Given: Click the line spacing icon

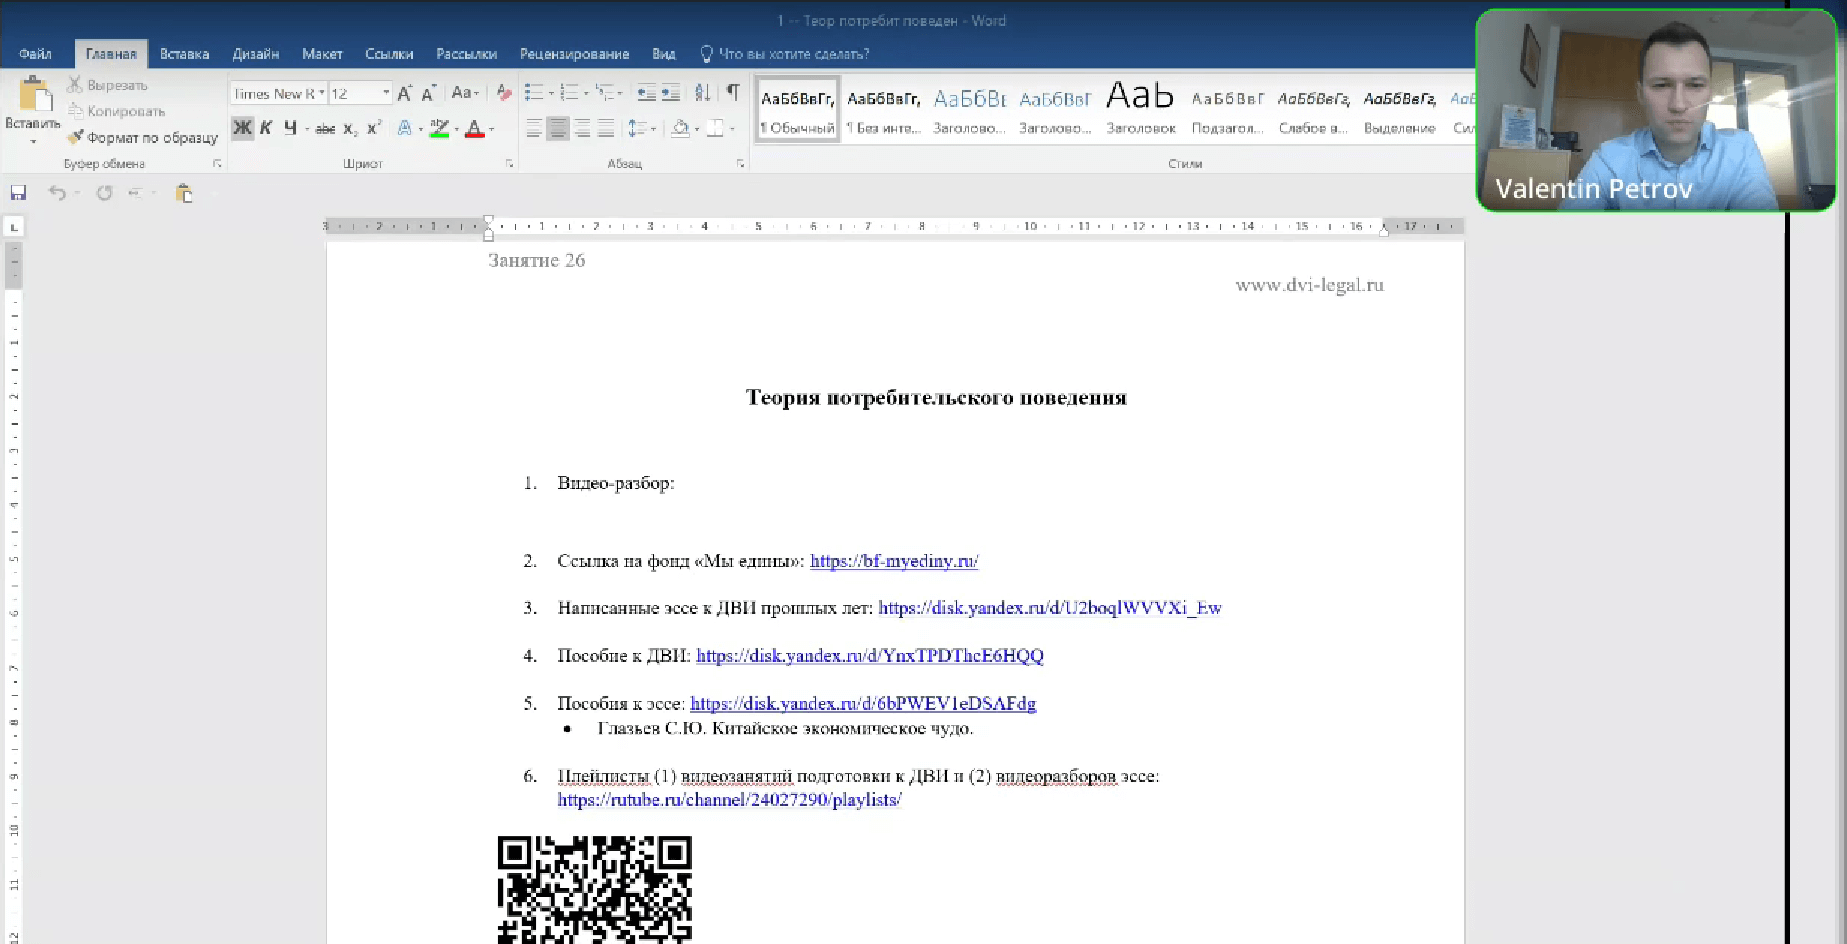Looking at the screenshot, I should (x=637, y=128).
